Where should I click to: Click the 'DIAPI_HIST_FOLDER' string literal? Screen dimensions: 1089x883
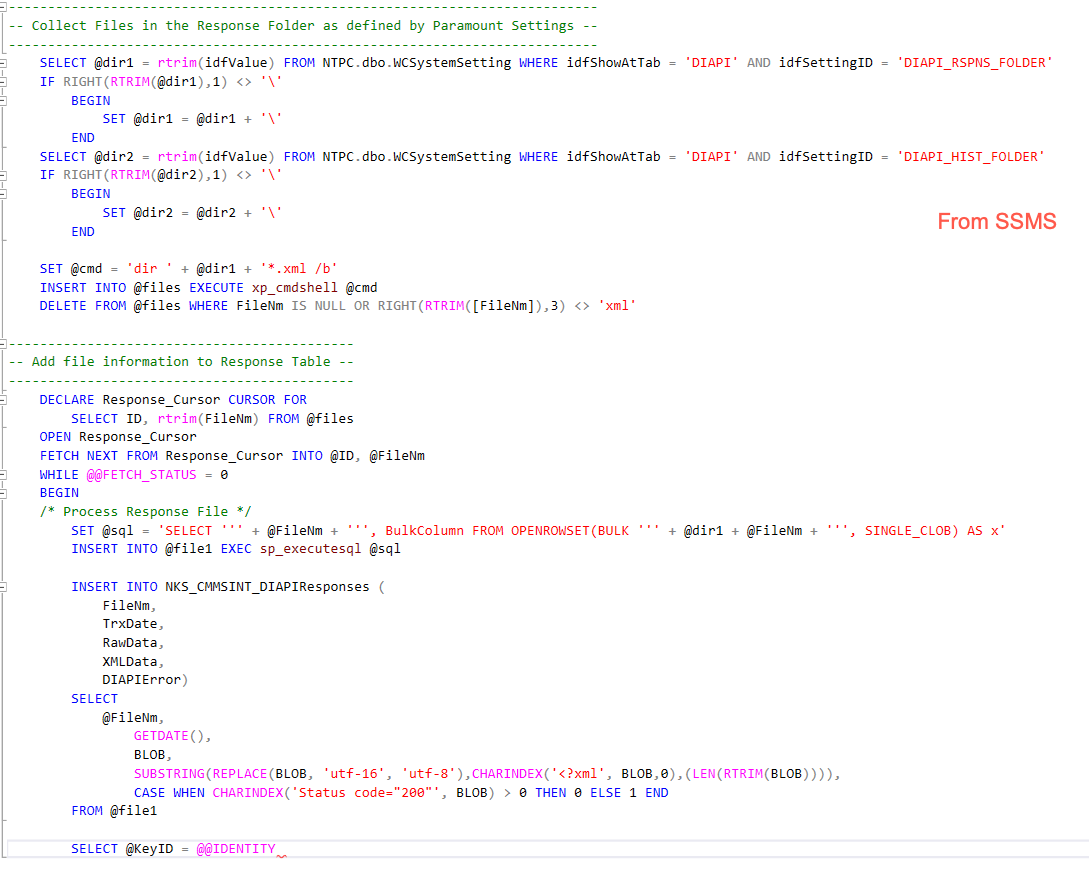point(970,157)
